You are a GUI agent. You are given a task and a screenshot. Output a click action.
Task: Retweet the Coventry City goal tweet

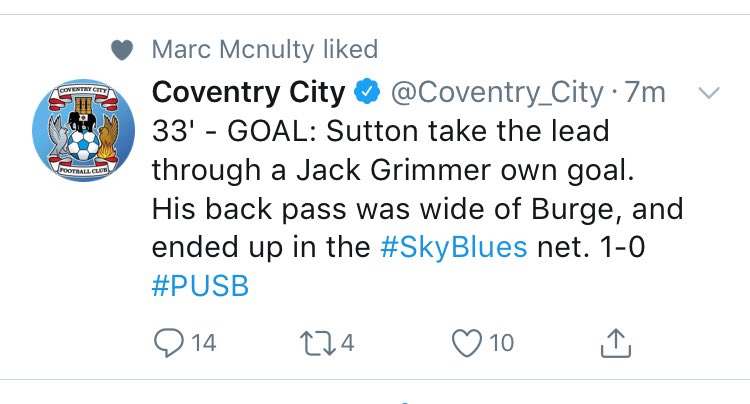click(x=318, y=343)
